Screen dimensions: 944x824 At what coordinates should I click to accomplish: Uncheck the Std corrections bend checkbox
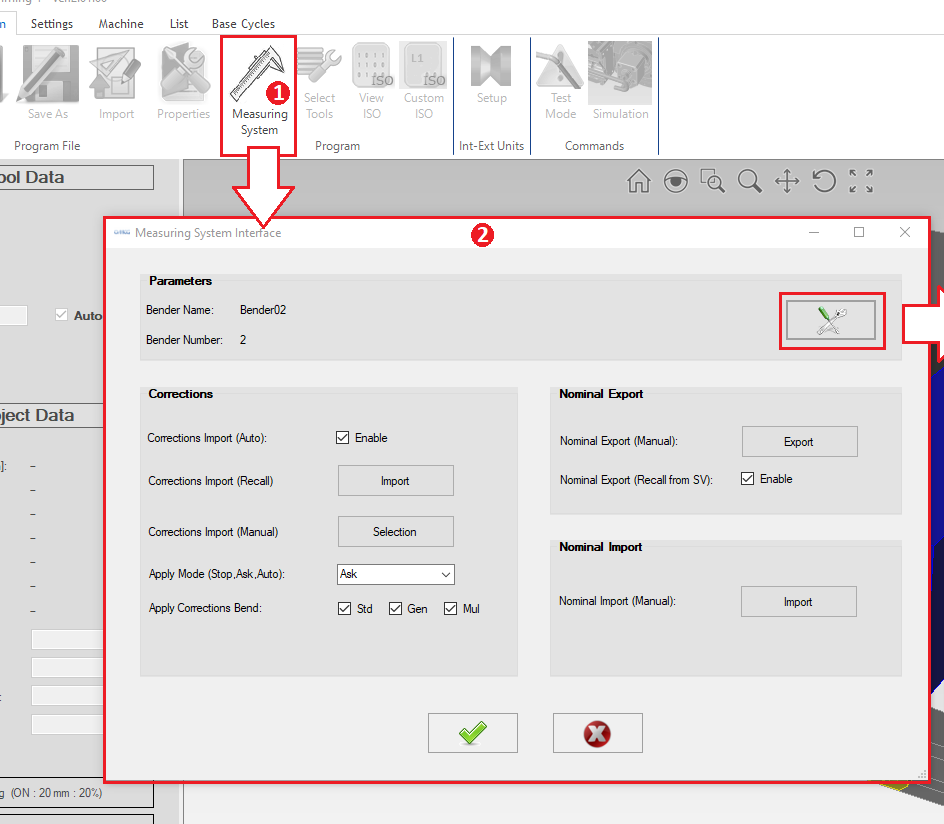(344, 609)
